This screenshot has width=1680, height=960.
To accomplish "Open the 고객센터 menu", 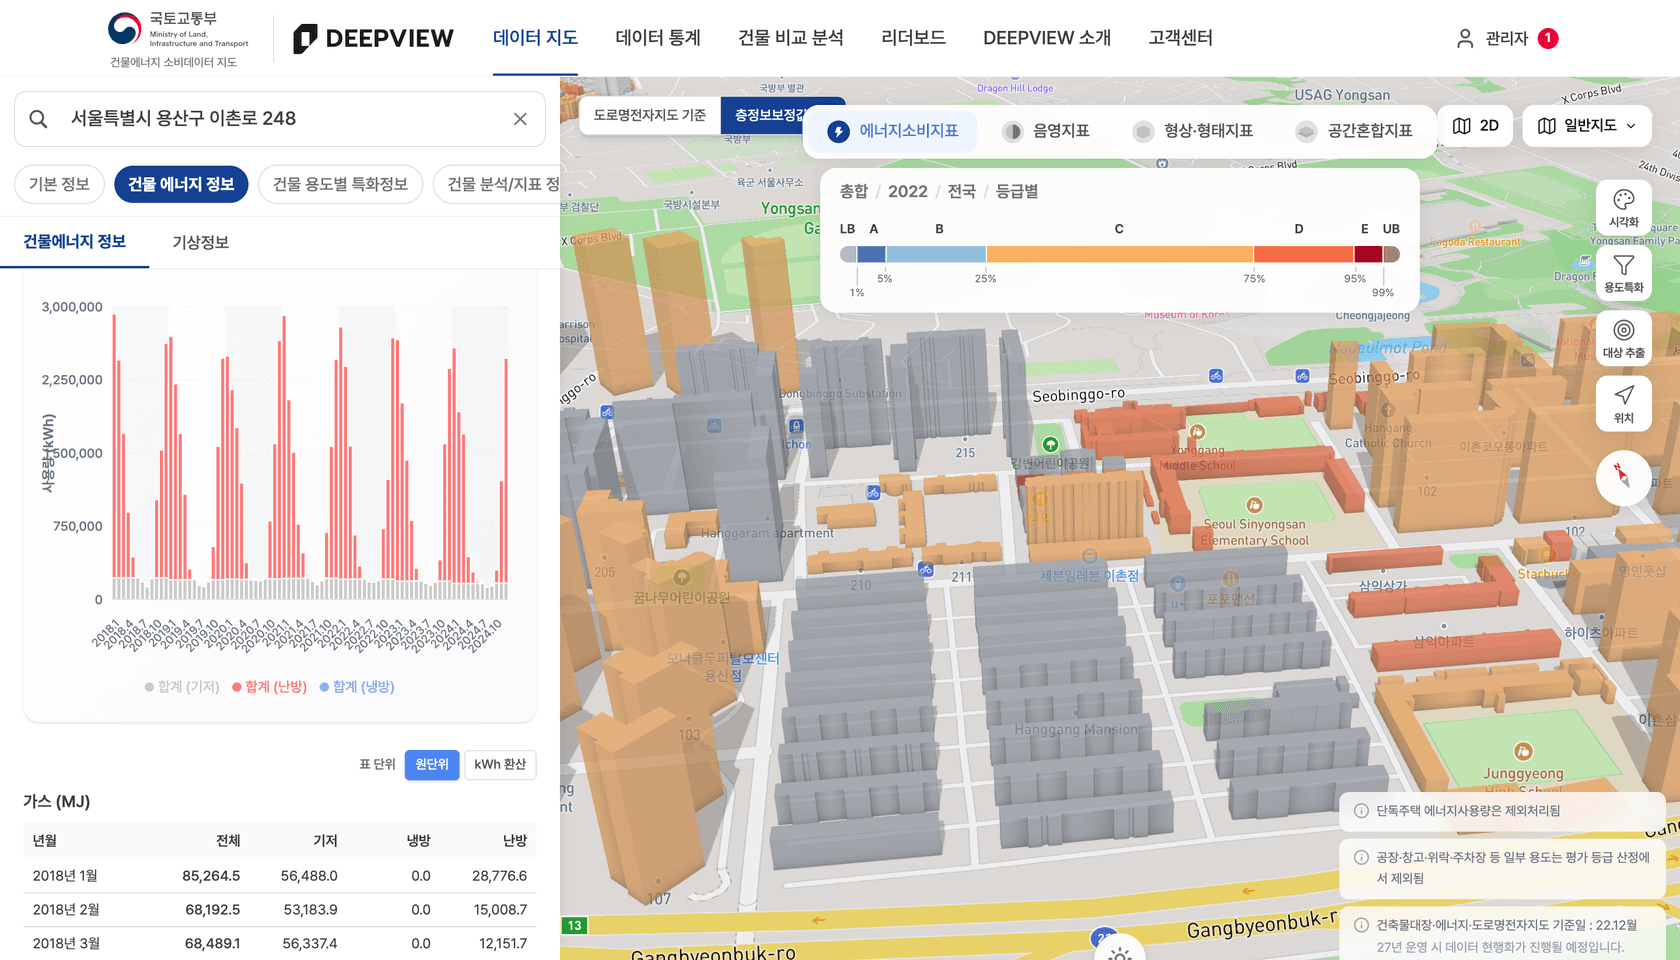I will point(1181,38).
